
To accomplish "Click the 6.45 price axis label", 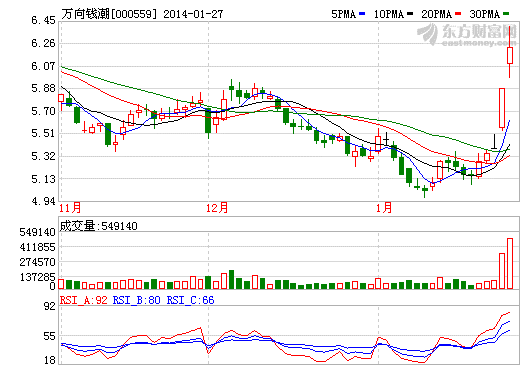I will [43, 21].
